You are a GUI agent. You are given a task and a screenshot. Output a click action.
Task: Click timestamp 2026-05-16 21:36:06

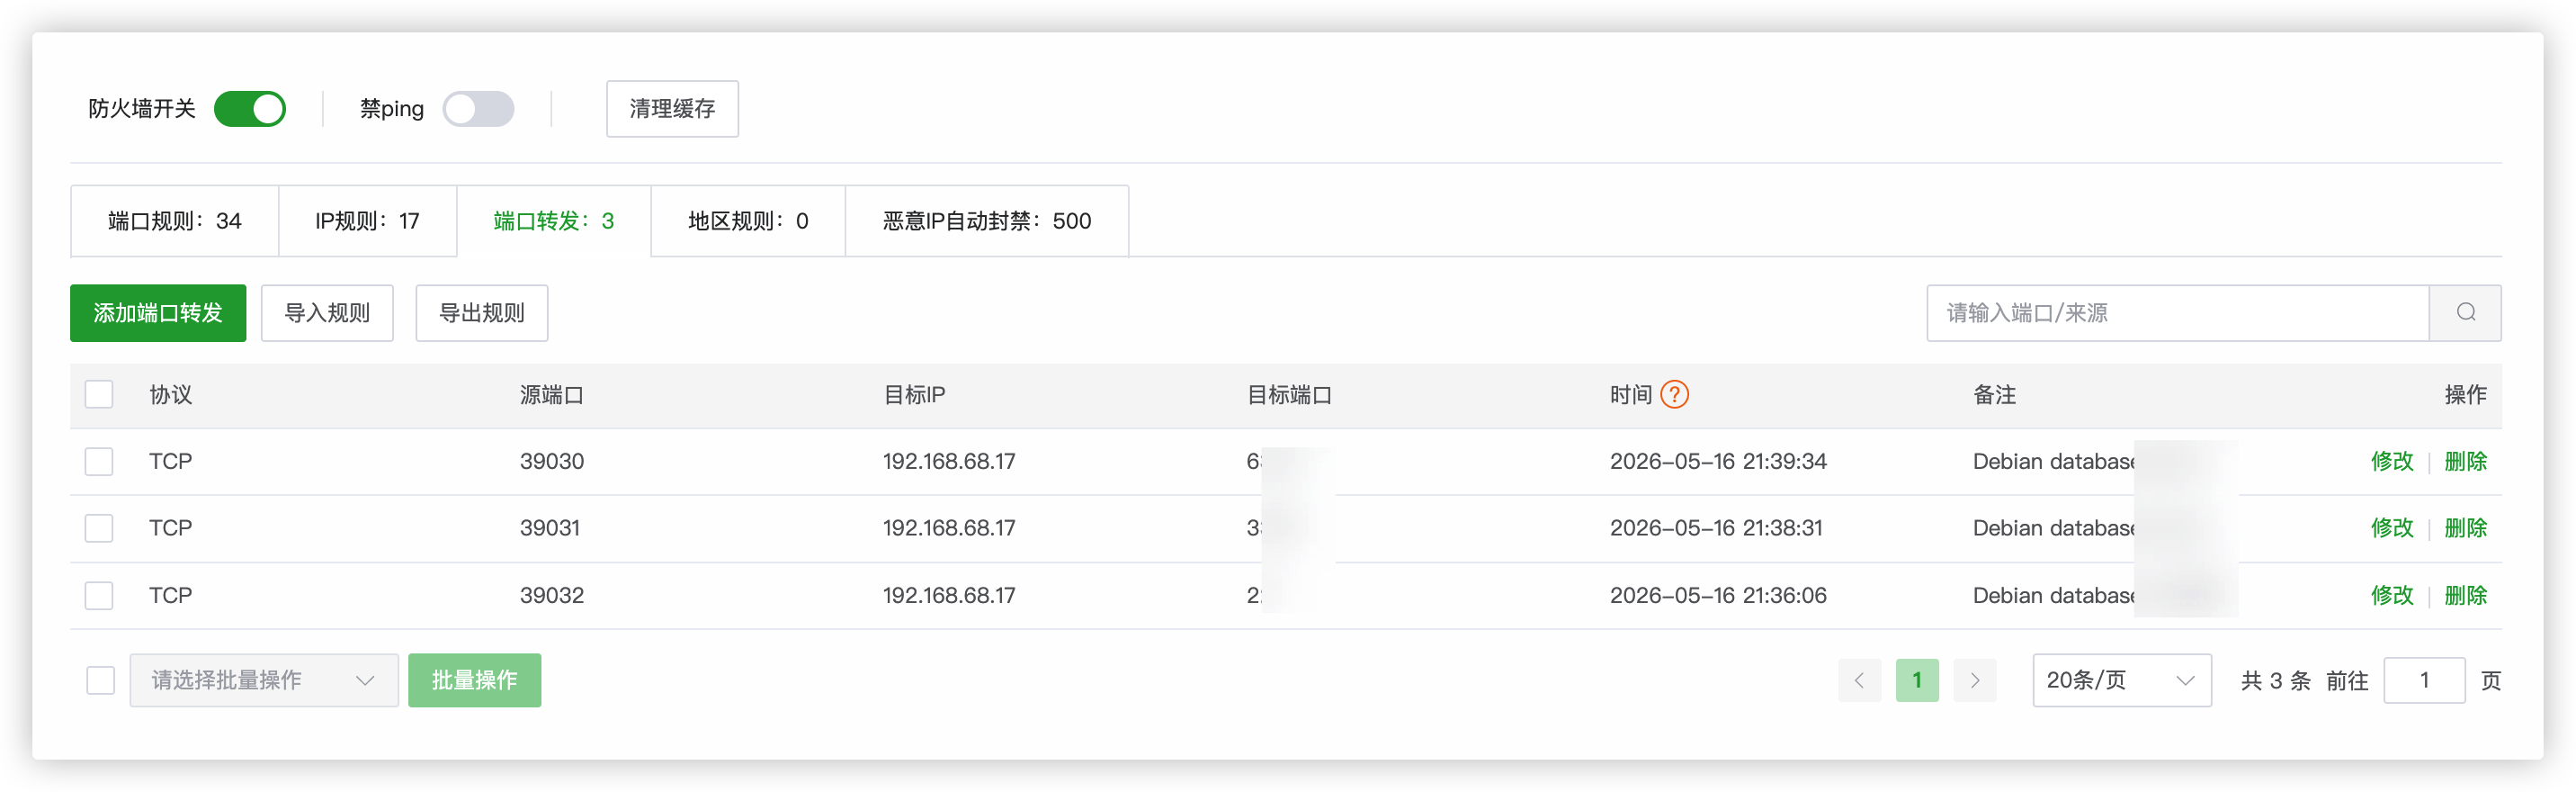click(x=1718, y=596)
